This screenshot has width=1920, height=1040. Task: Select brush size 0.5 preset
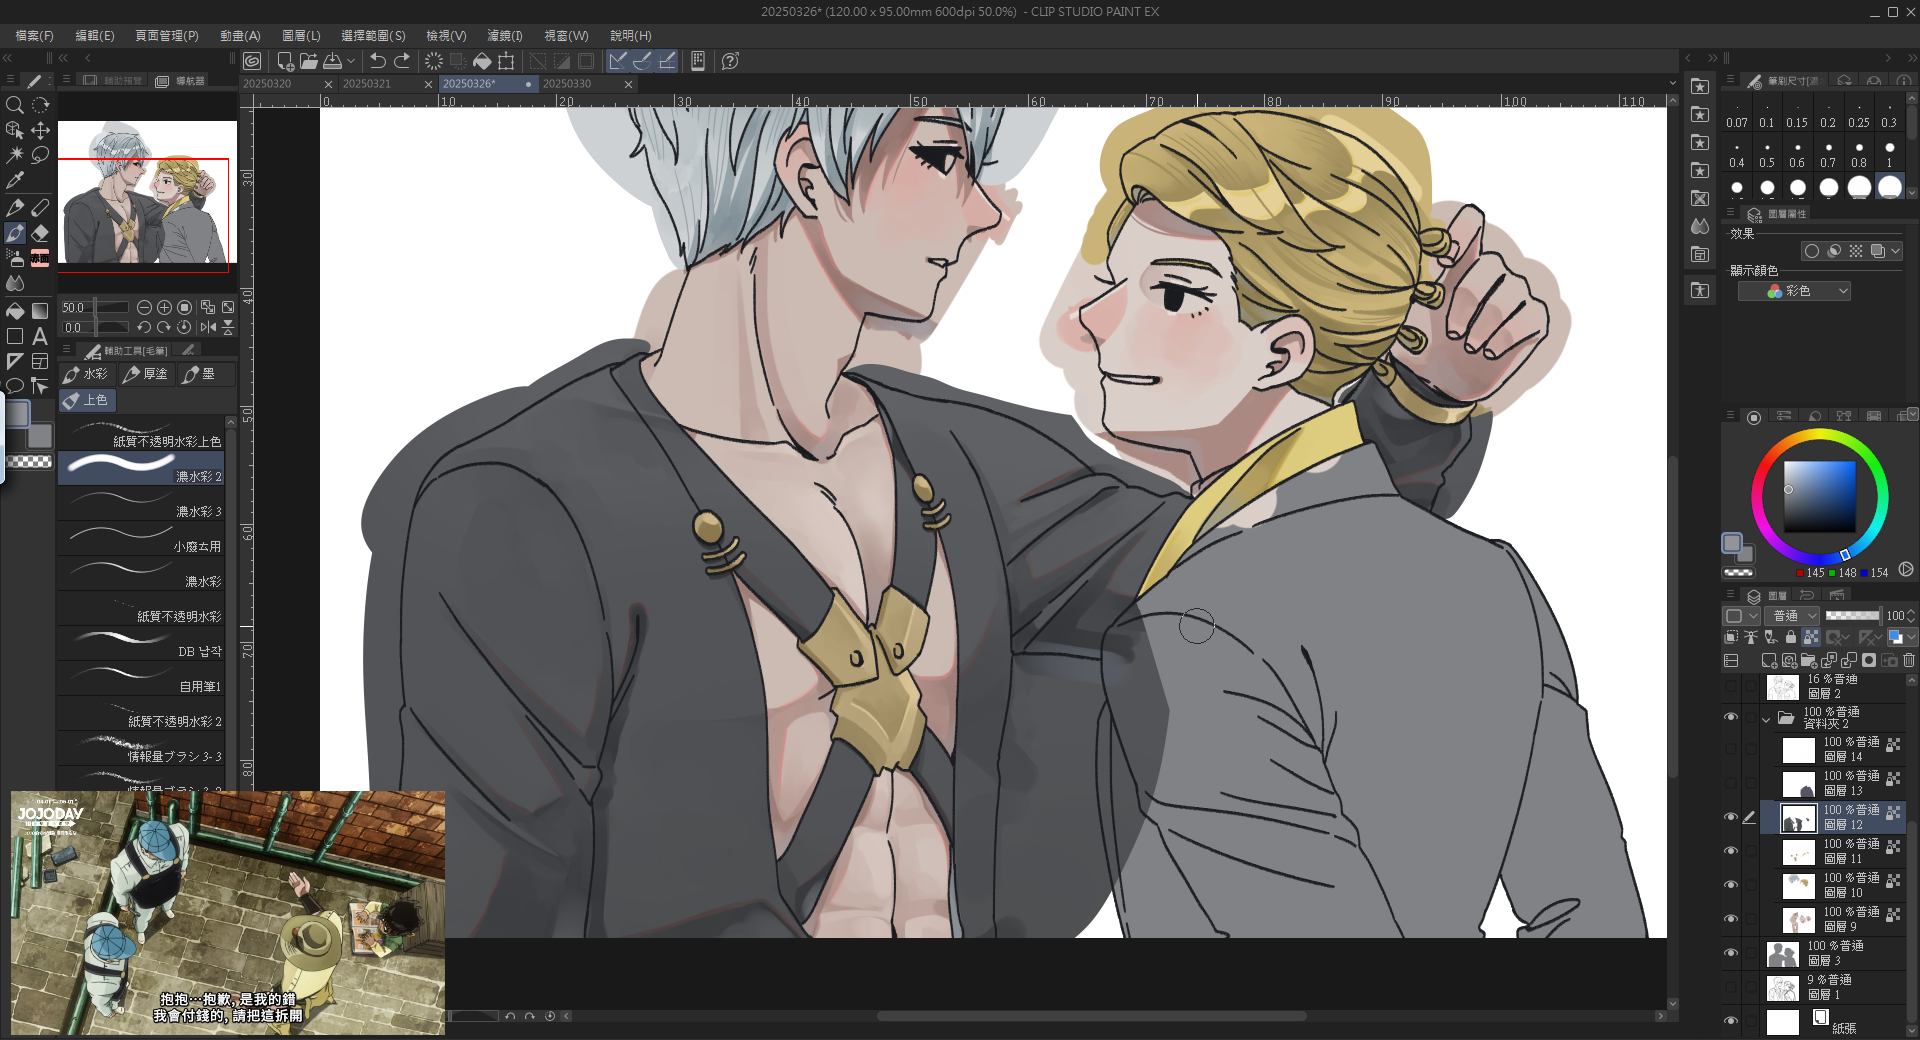pyautogui.click(x=1767, y=153)
